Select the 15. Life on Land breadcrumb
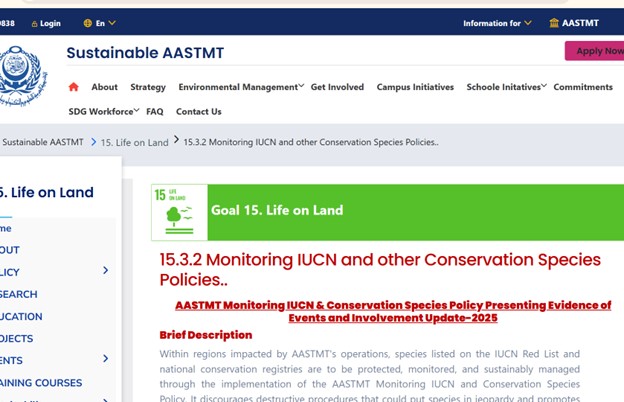 [134, 142]
